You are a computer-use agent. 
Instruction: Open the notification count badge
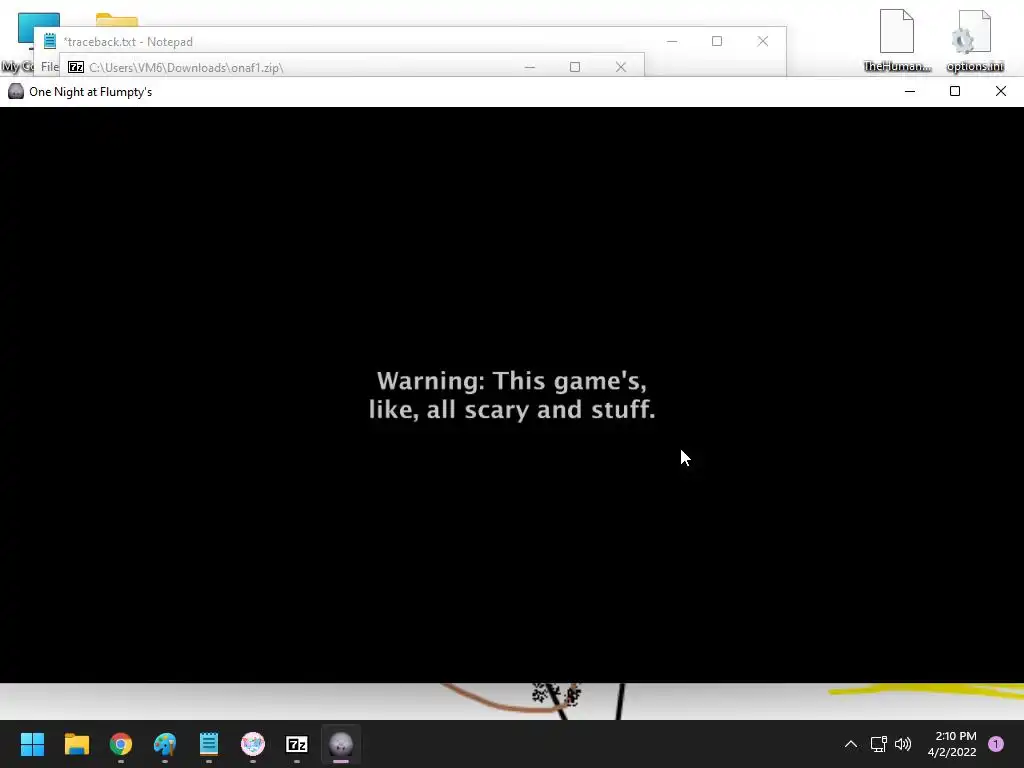click(x=996, y=744)
